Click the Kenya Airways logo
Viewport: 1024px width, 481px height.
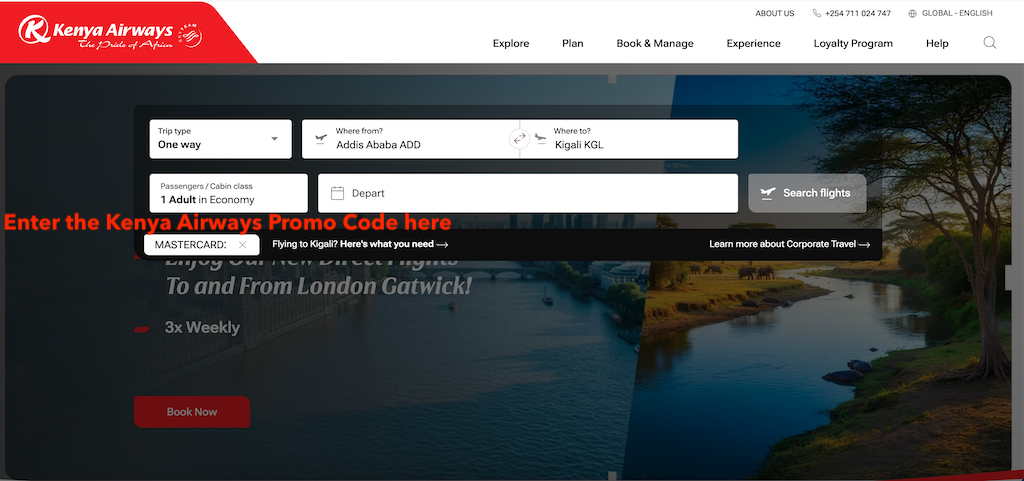[108, 32]
